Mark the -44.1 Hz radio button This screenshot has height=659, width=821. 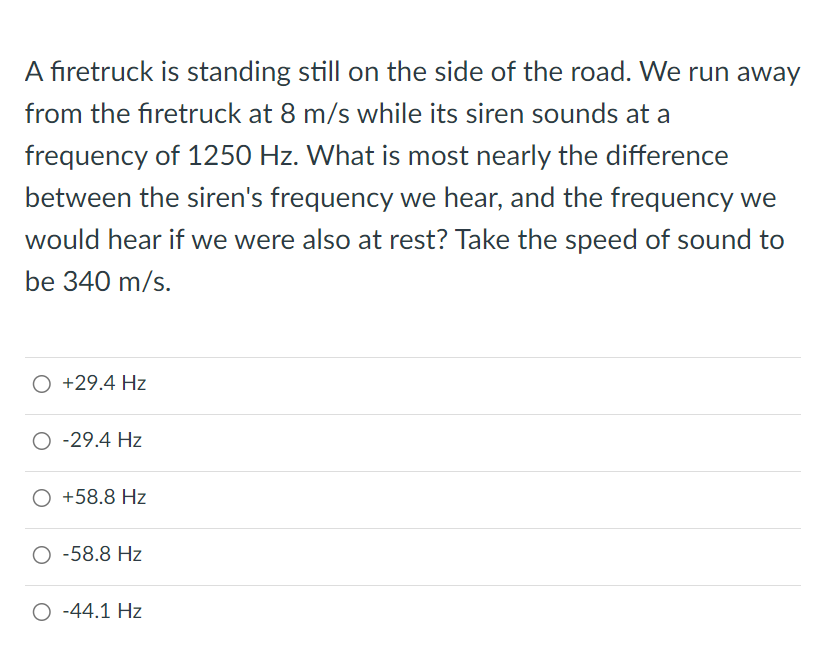click(42, 611)
